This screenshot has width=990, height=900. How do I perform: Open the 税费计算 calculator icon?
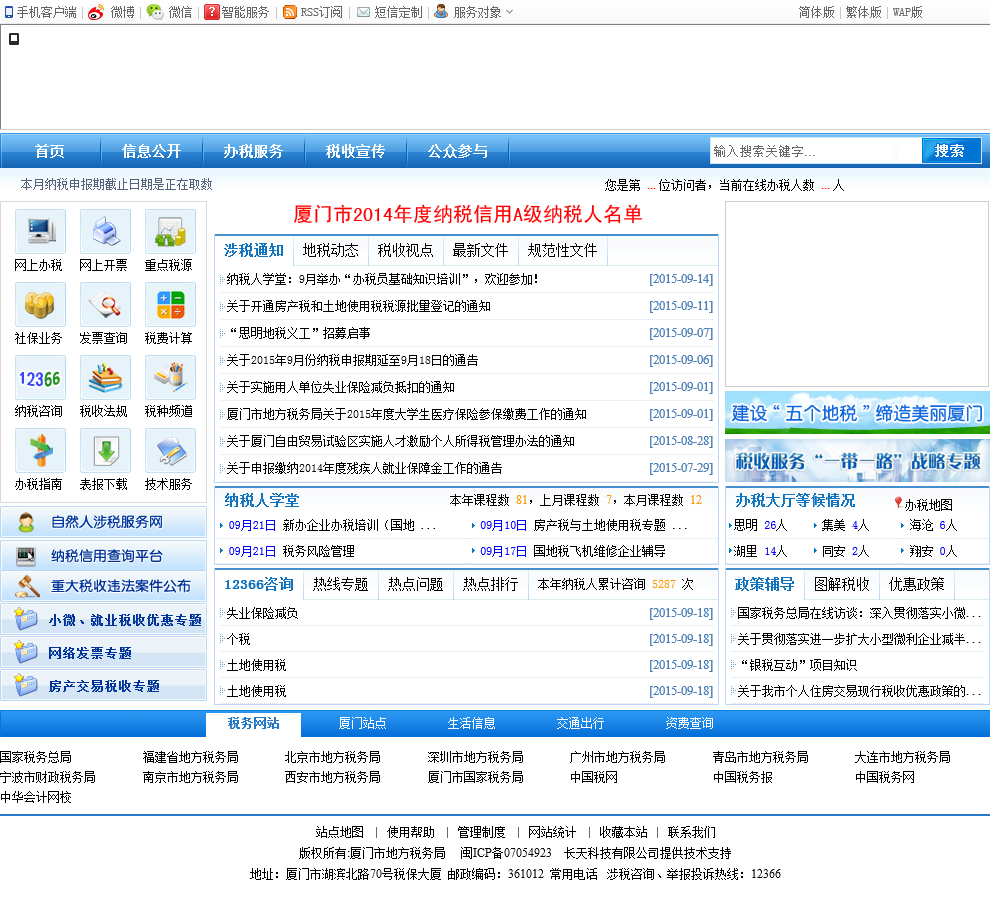[x=170, y=304]
